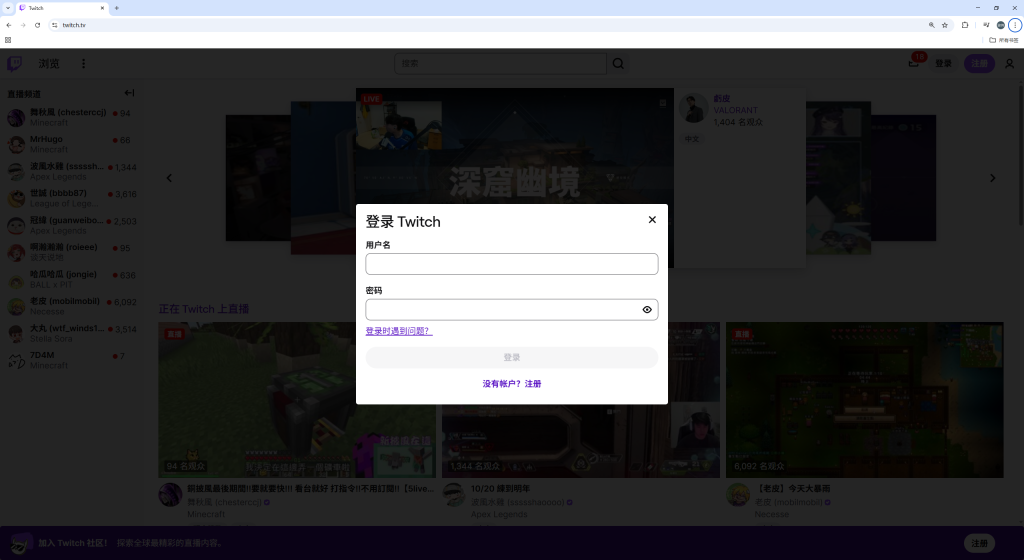Click the username input field
Viewport: 1024px width, 560px height.
(511, 264)
